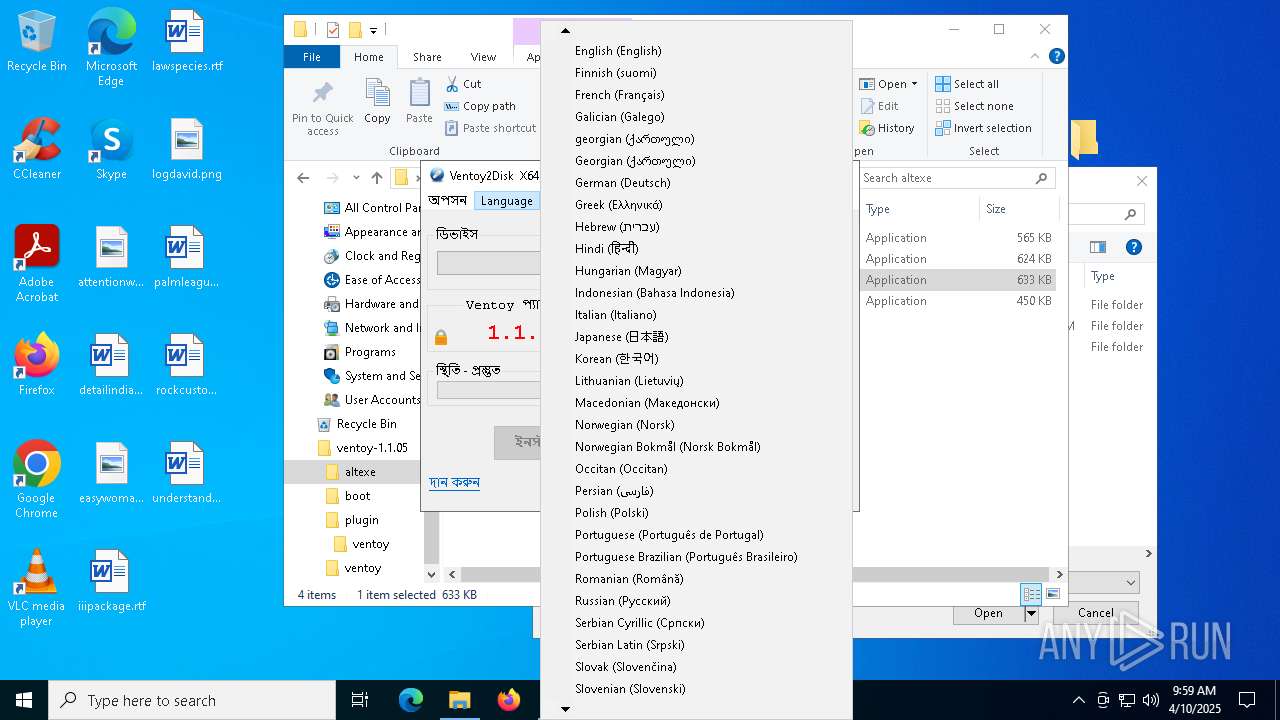Viewport: 1280px width, 720px height.
Task: Expand recent locations dropdown arrow
Action: click(x=356, y=178)
